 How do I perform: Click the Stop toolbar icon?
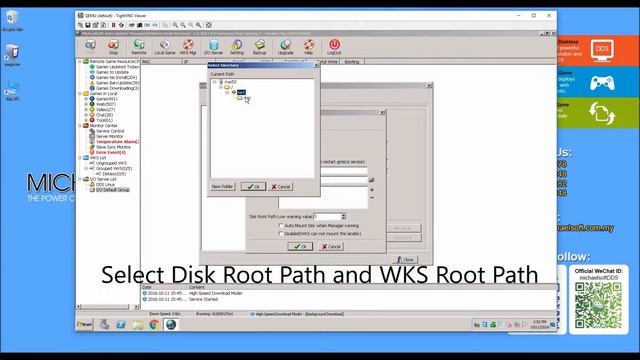pyautogui.click(x=113, y=47)
